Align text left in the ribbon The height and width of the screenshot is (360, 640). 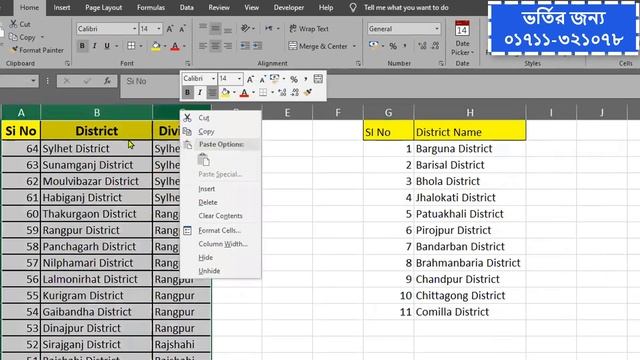tap(203, 46)
